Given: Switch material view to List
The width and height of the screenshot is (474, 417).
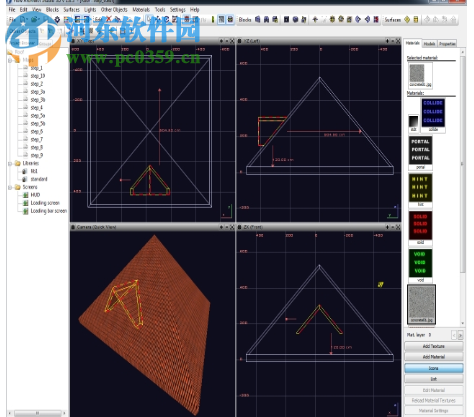Looking at the screenshot, I should point(434,379).
